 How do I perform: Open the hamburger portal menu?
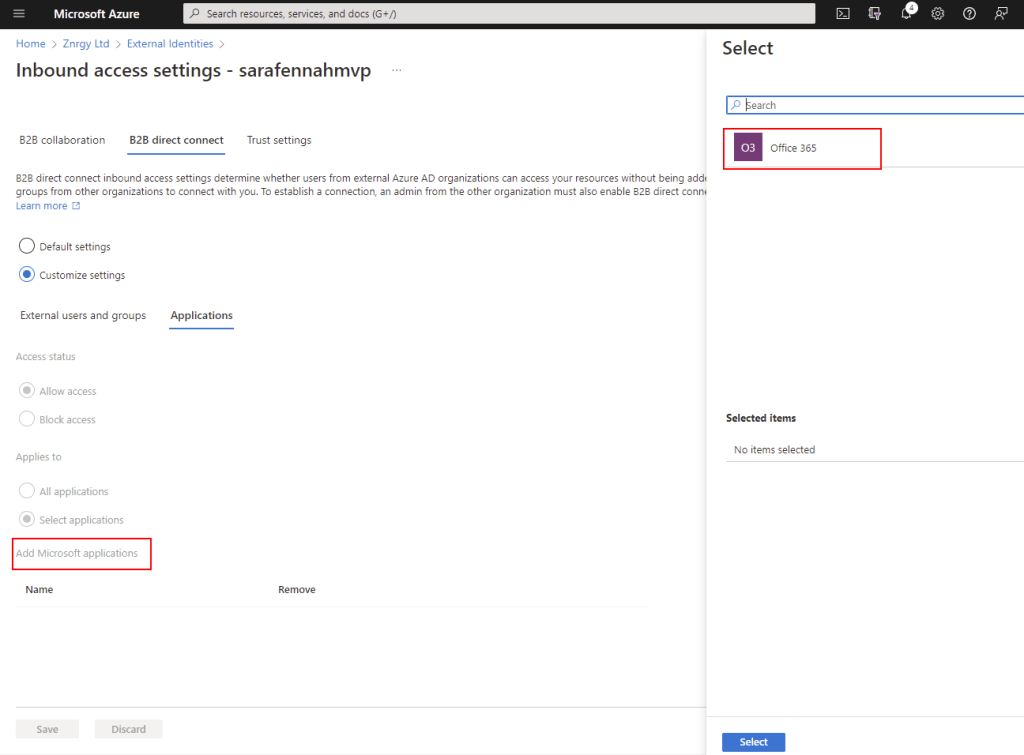(x=19, y=14)
